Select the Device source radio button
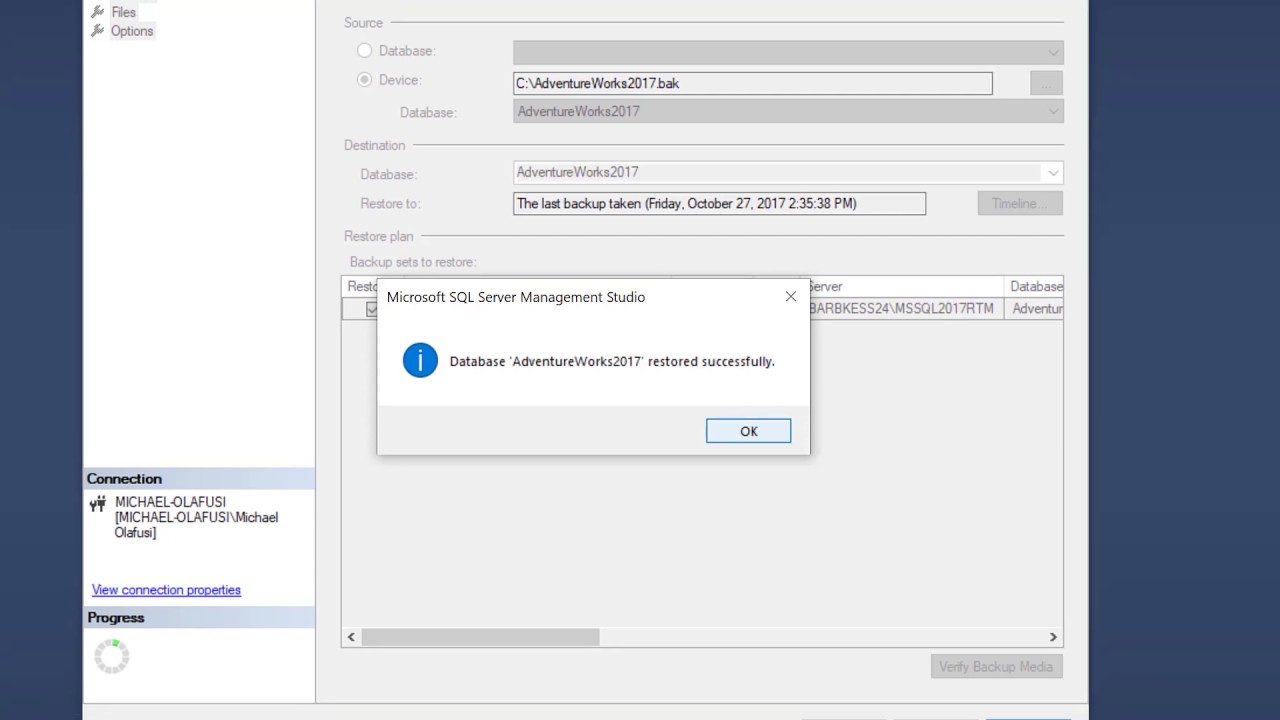1280x720 pixels. tap(364, 80)
